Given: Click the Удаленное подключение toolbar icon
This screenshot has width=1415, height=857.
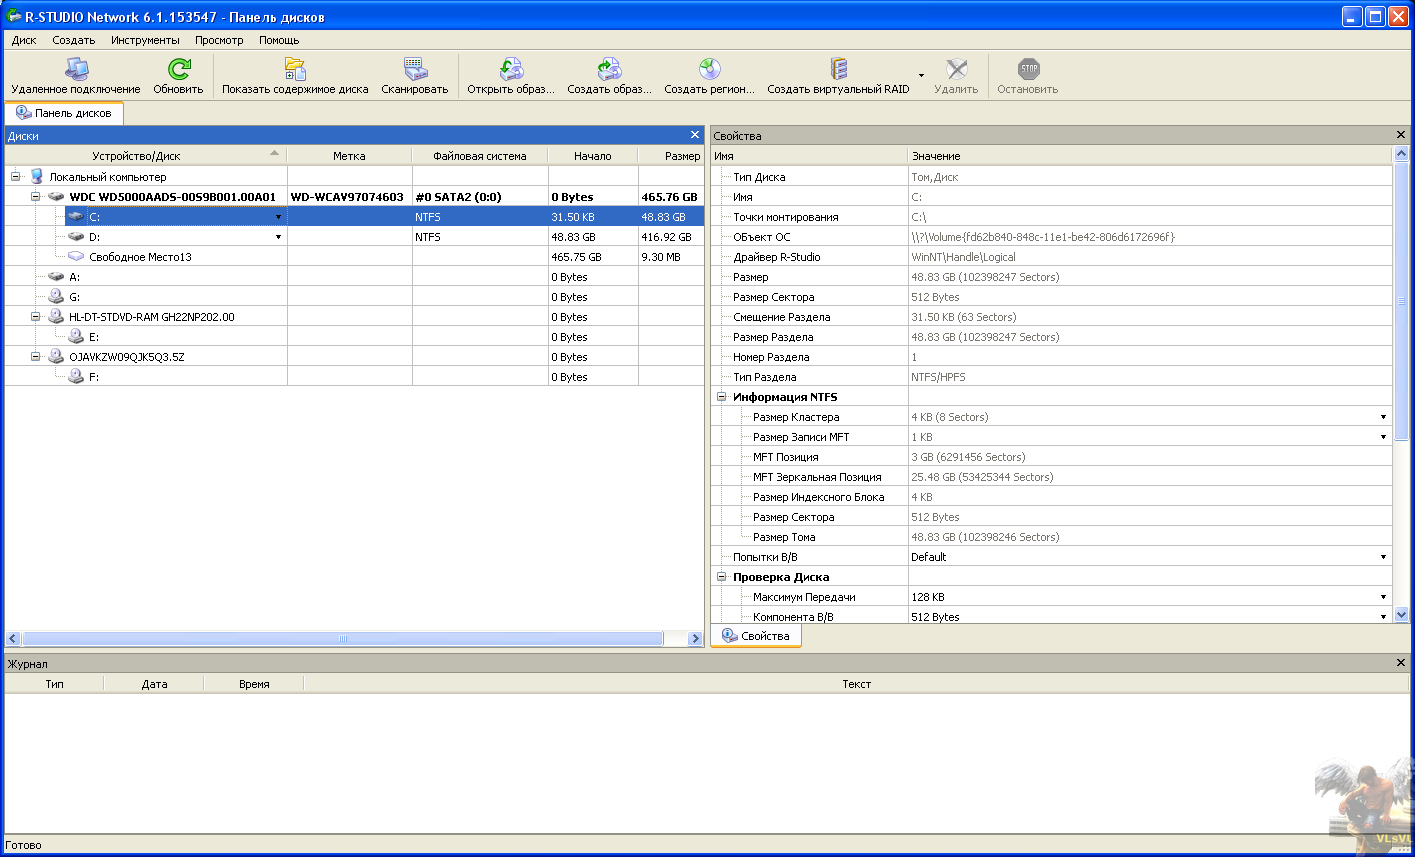Looking at the screenshot, I should pos(76,69).
